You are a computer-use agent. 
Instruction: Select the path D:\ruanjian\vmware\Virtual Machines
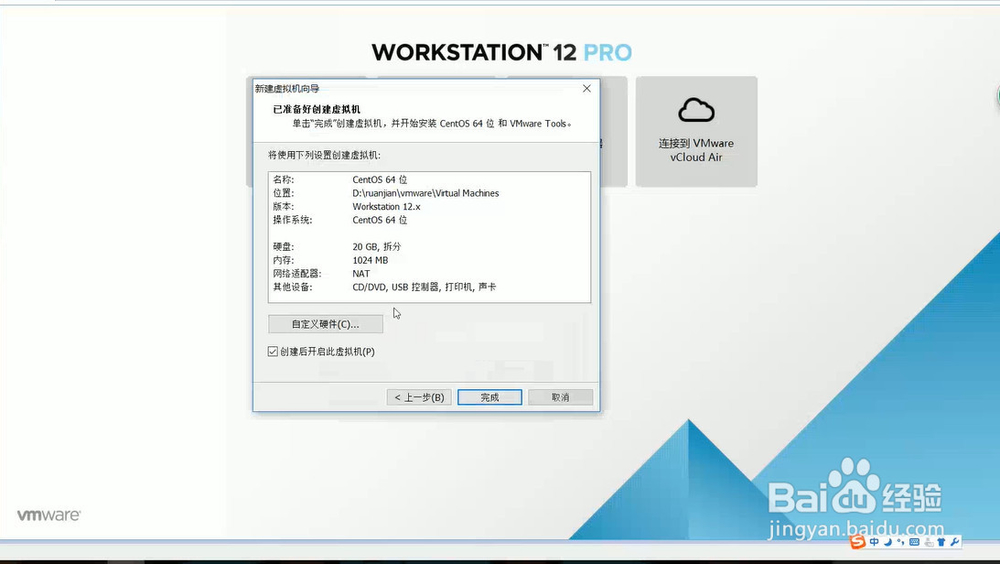point(425,193)
